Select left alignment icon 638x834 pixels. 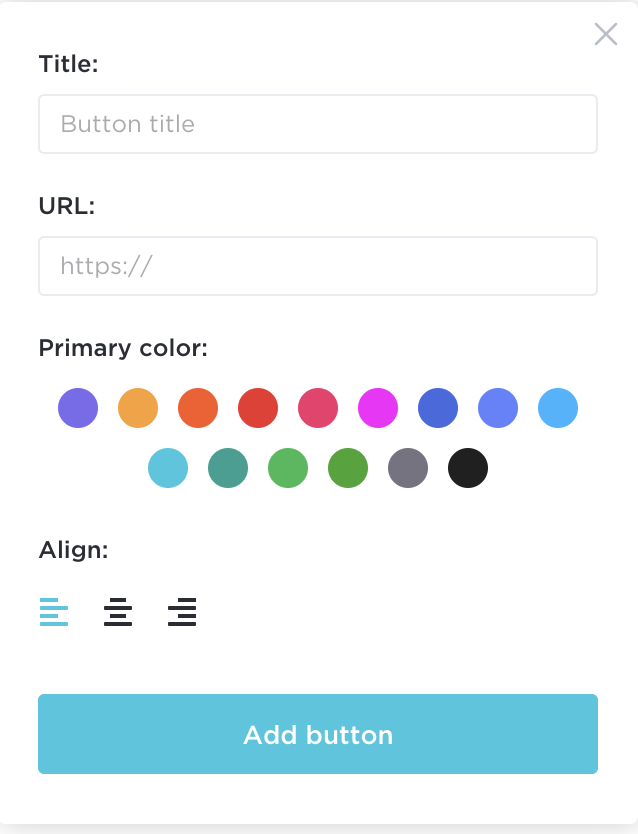tap(54, 612)
